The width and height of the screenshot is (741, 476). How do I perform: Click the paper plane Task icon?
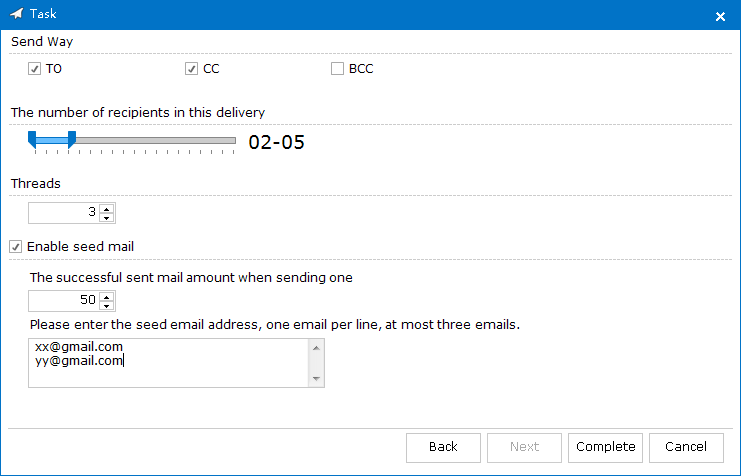tap(17, 14)
